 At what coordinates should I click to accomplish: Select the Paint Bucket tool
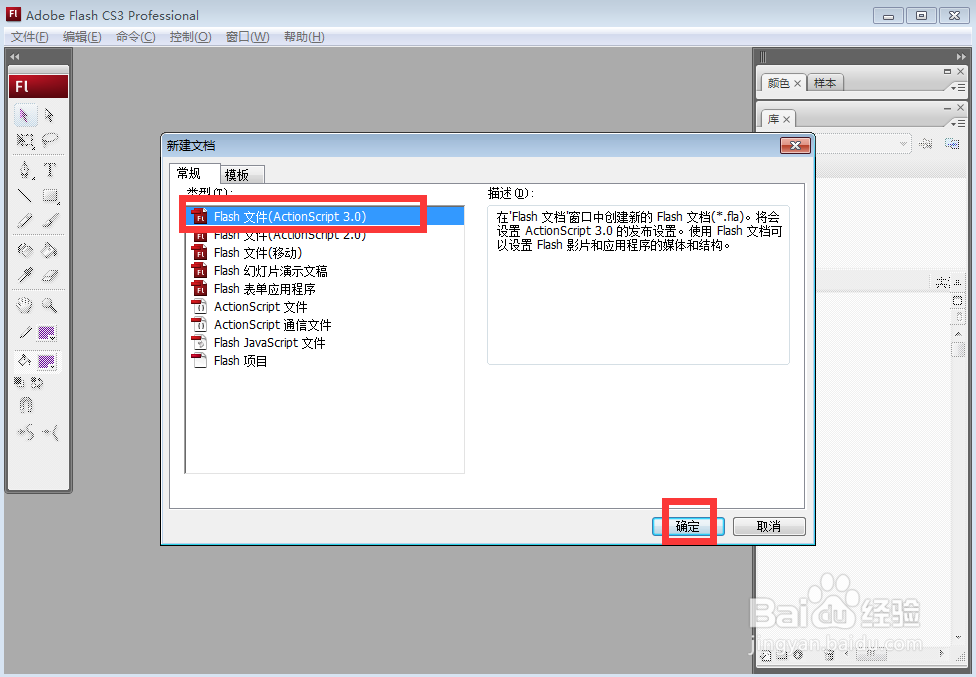coord(50,250)
